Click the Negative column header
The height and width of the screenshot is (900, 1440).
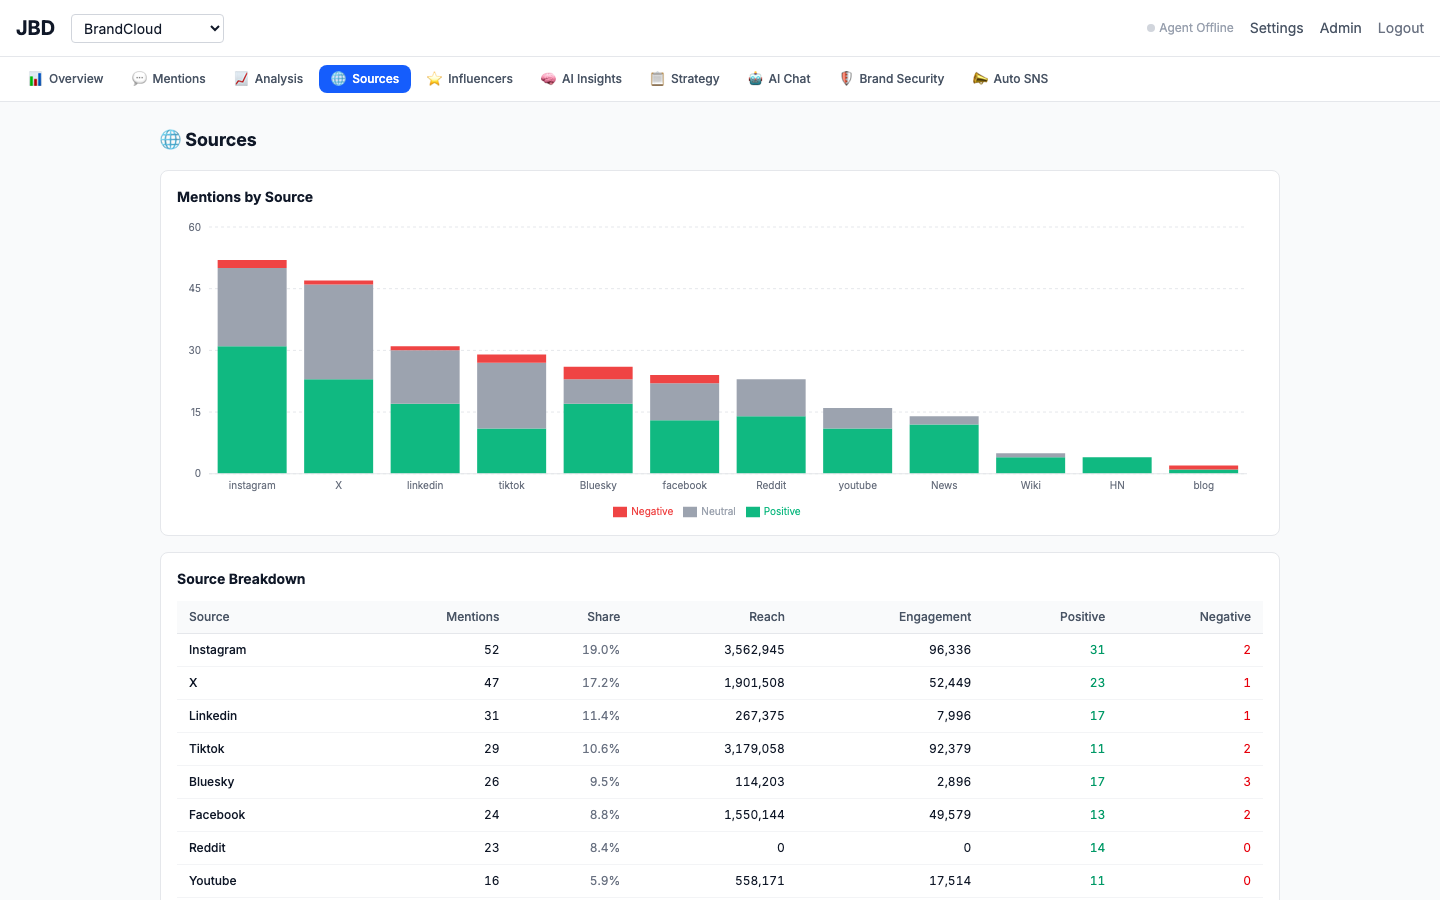coord(1225,617)
